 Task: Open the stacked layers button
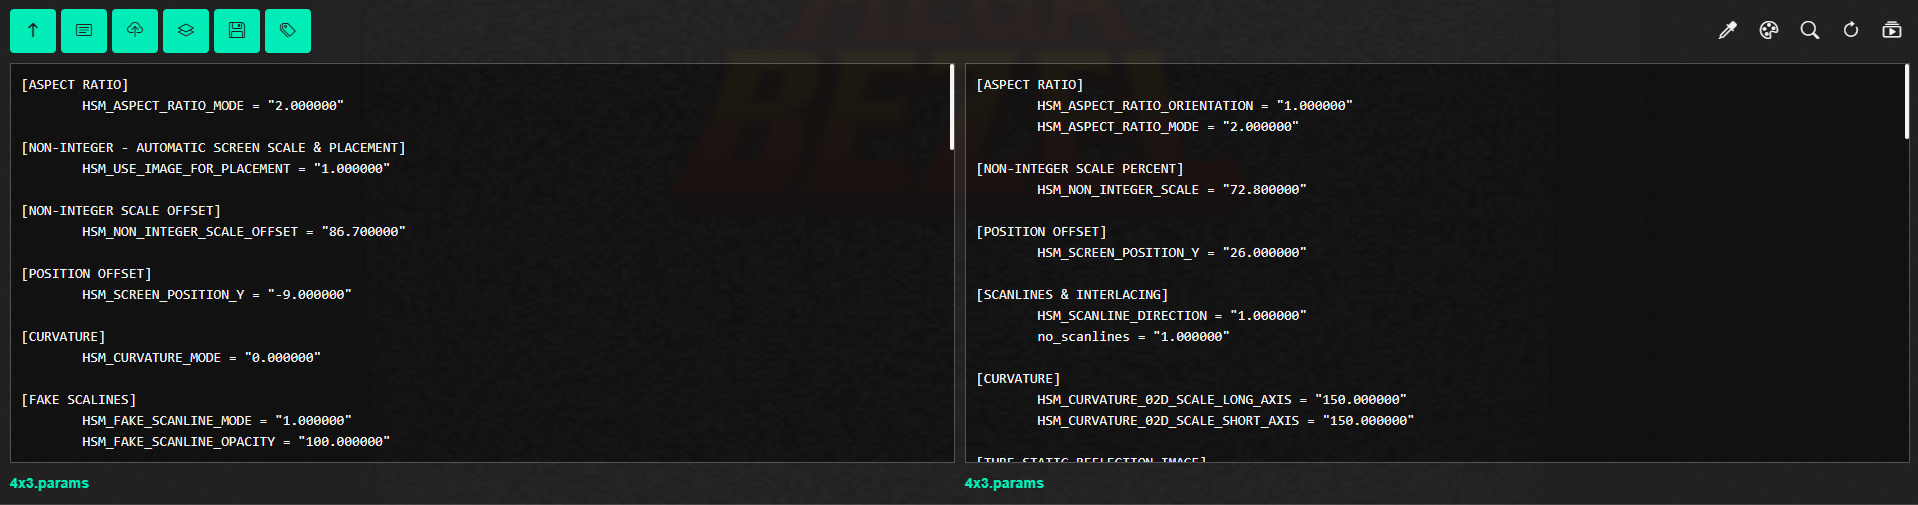click(186, 31)
